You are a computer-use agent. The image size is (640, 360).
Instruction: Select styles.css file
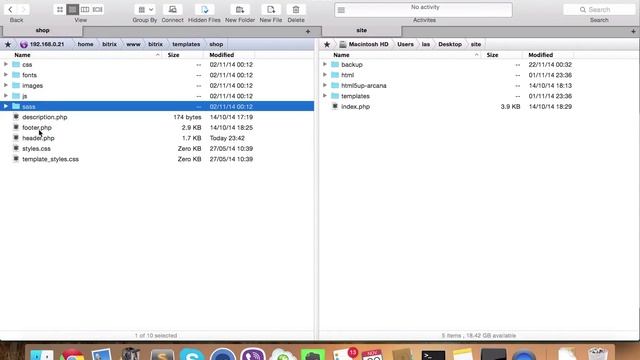point(36,149)
